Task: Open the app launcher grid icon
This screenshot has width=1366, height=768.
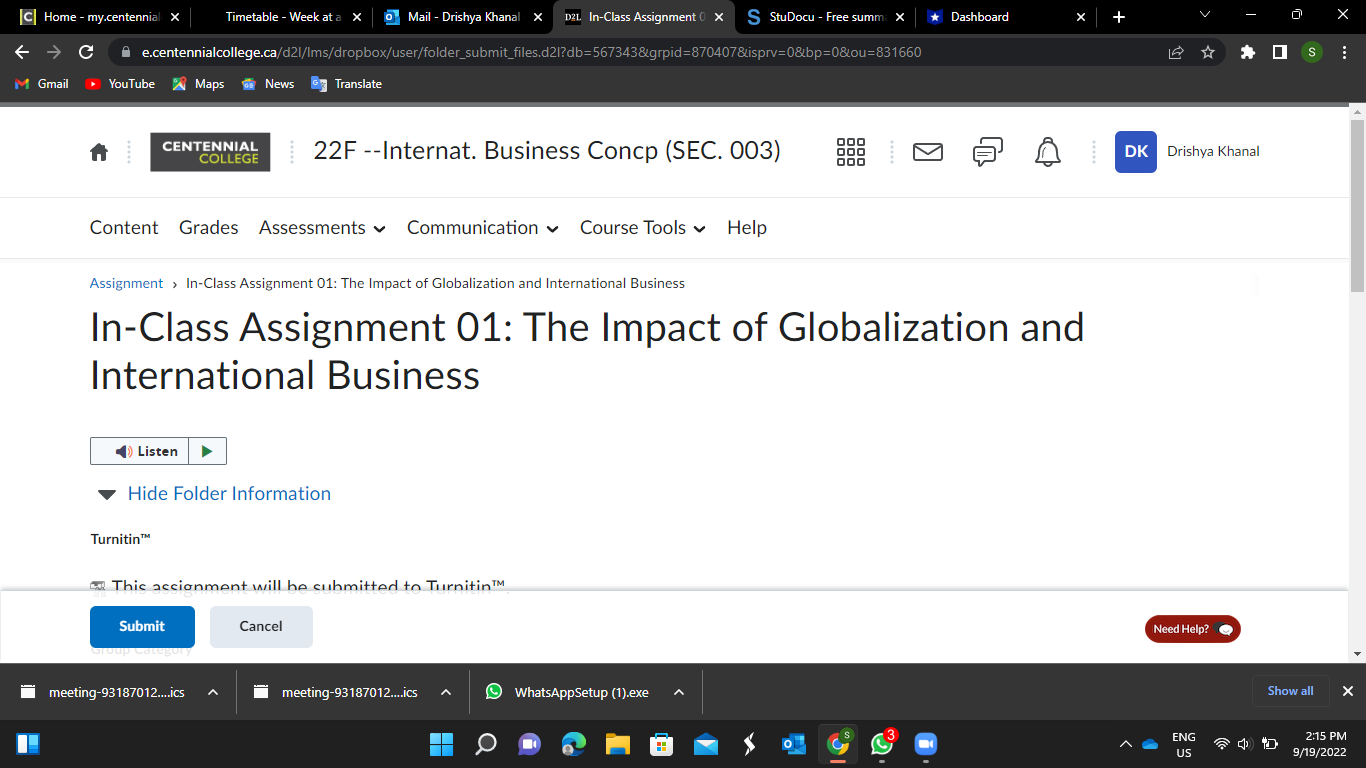Action: click(x=850, y=151)
